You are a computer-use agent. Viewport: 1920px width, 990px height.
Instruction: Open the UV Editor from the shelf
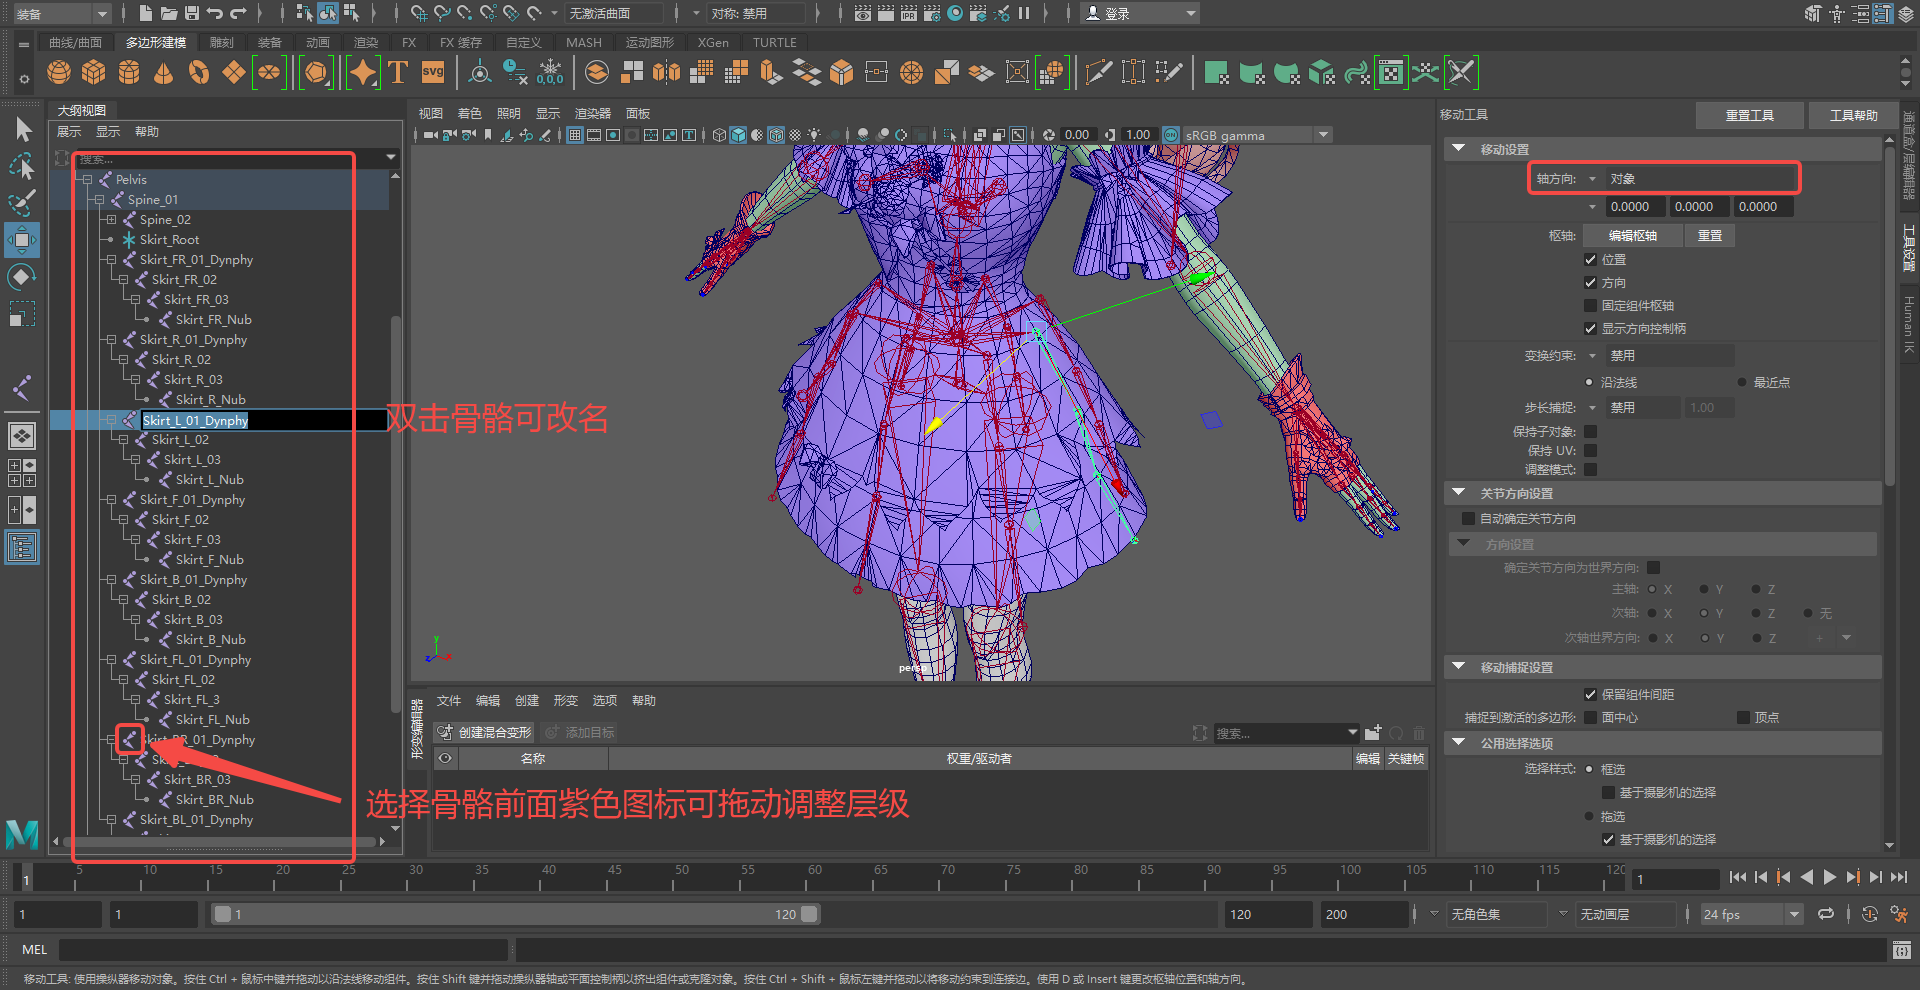pyautogui.click(x=1391, y=72)
